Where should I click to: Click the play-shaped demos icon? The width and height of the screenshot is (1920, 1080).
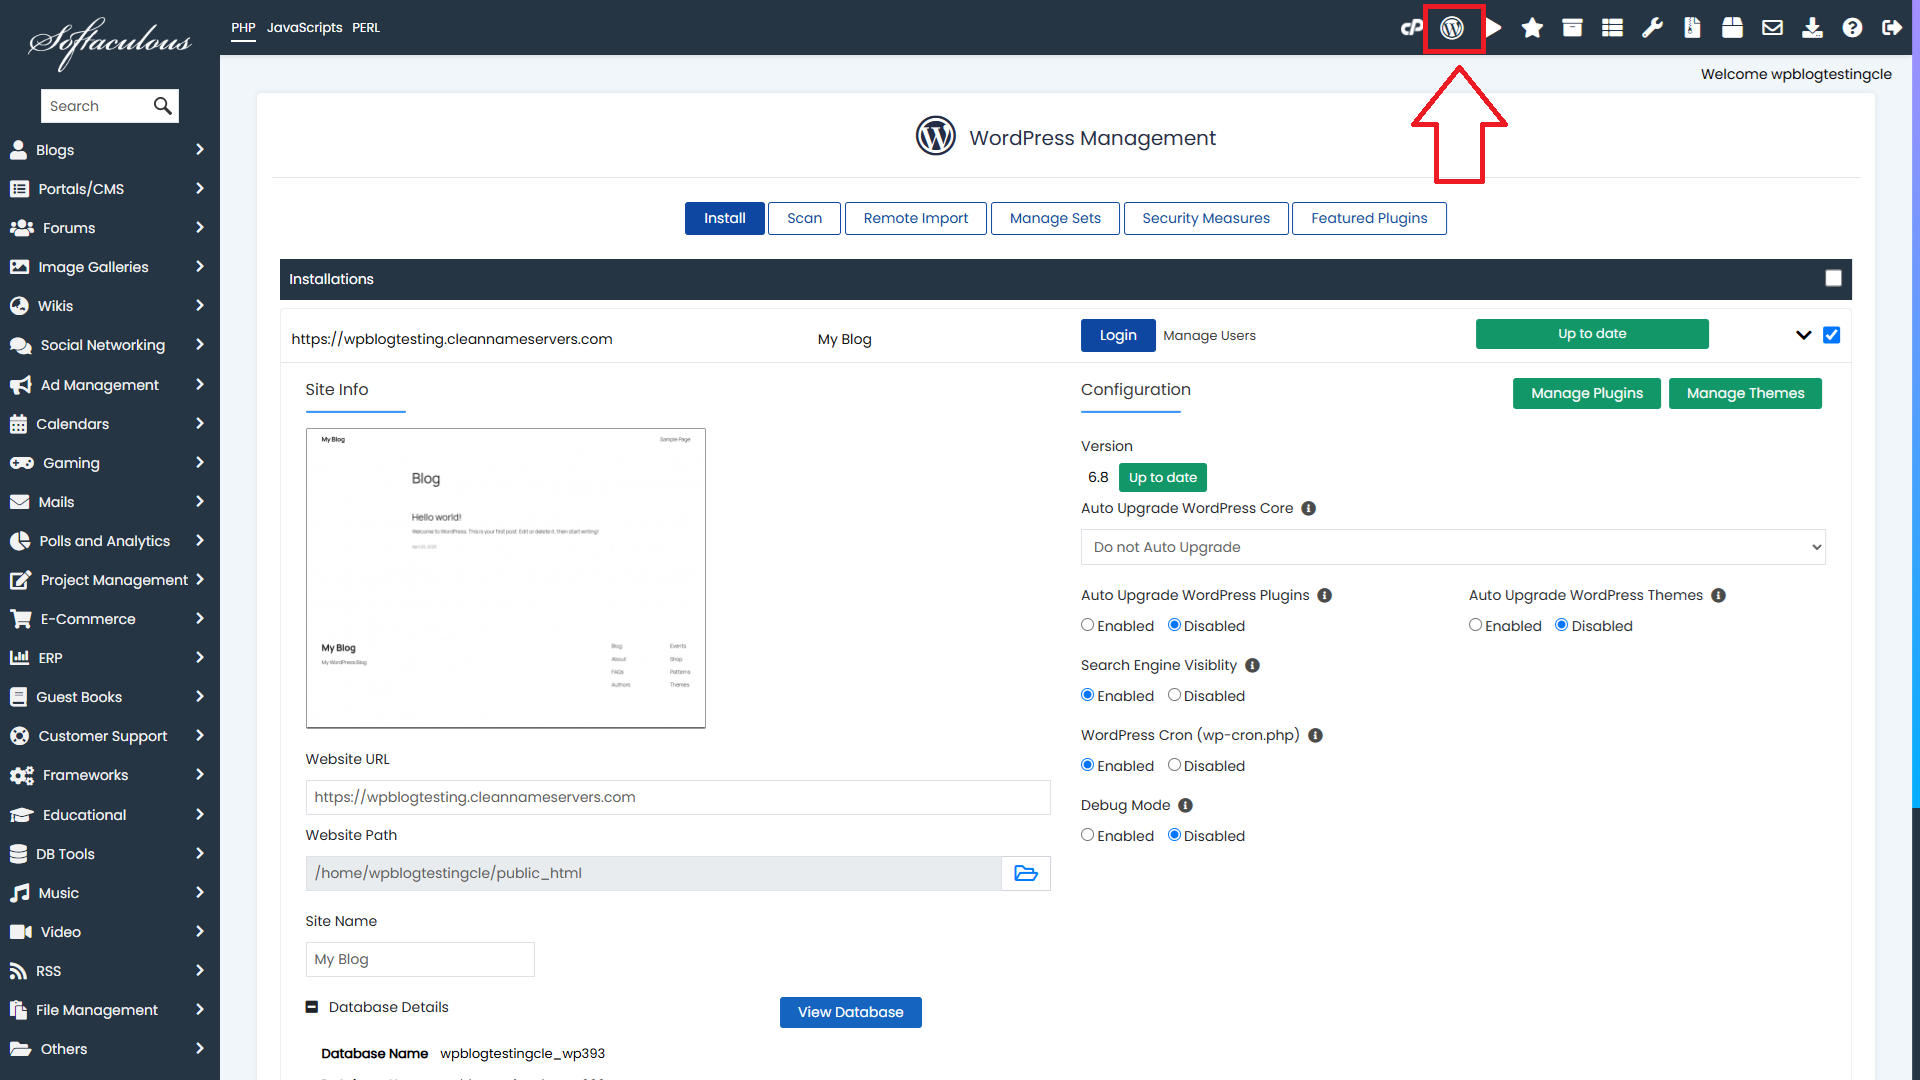coord(1493,28)
